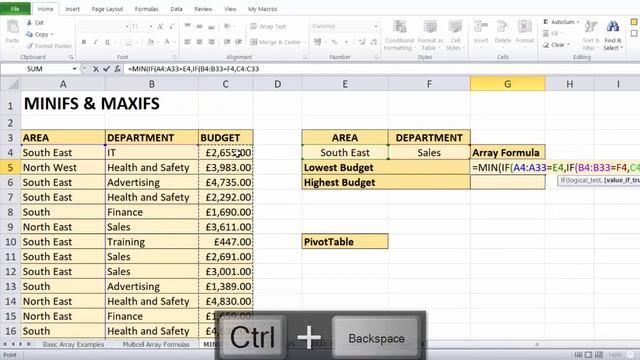Open Sort & Filter menu
Viewport: 640px width, 360px height.
pyautogui.click(x=591, y=36)
